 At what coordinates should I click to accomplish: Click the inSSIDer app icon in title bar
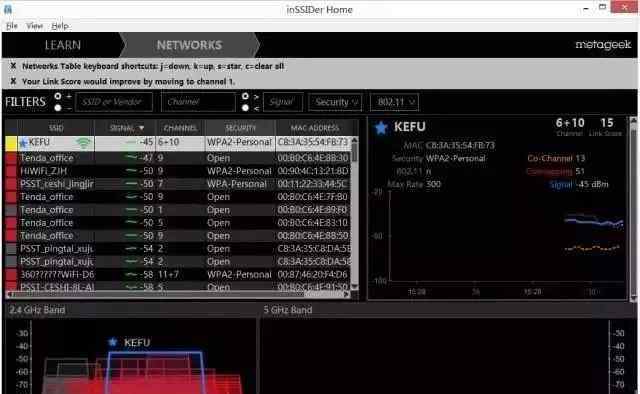click(7, 9)
